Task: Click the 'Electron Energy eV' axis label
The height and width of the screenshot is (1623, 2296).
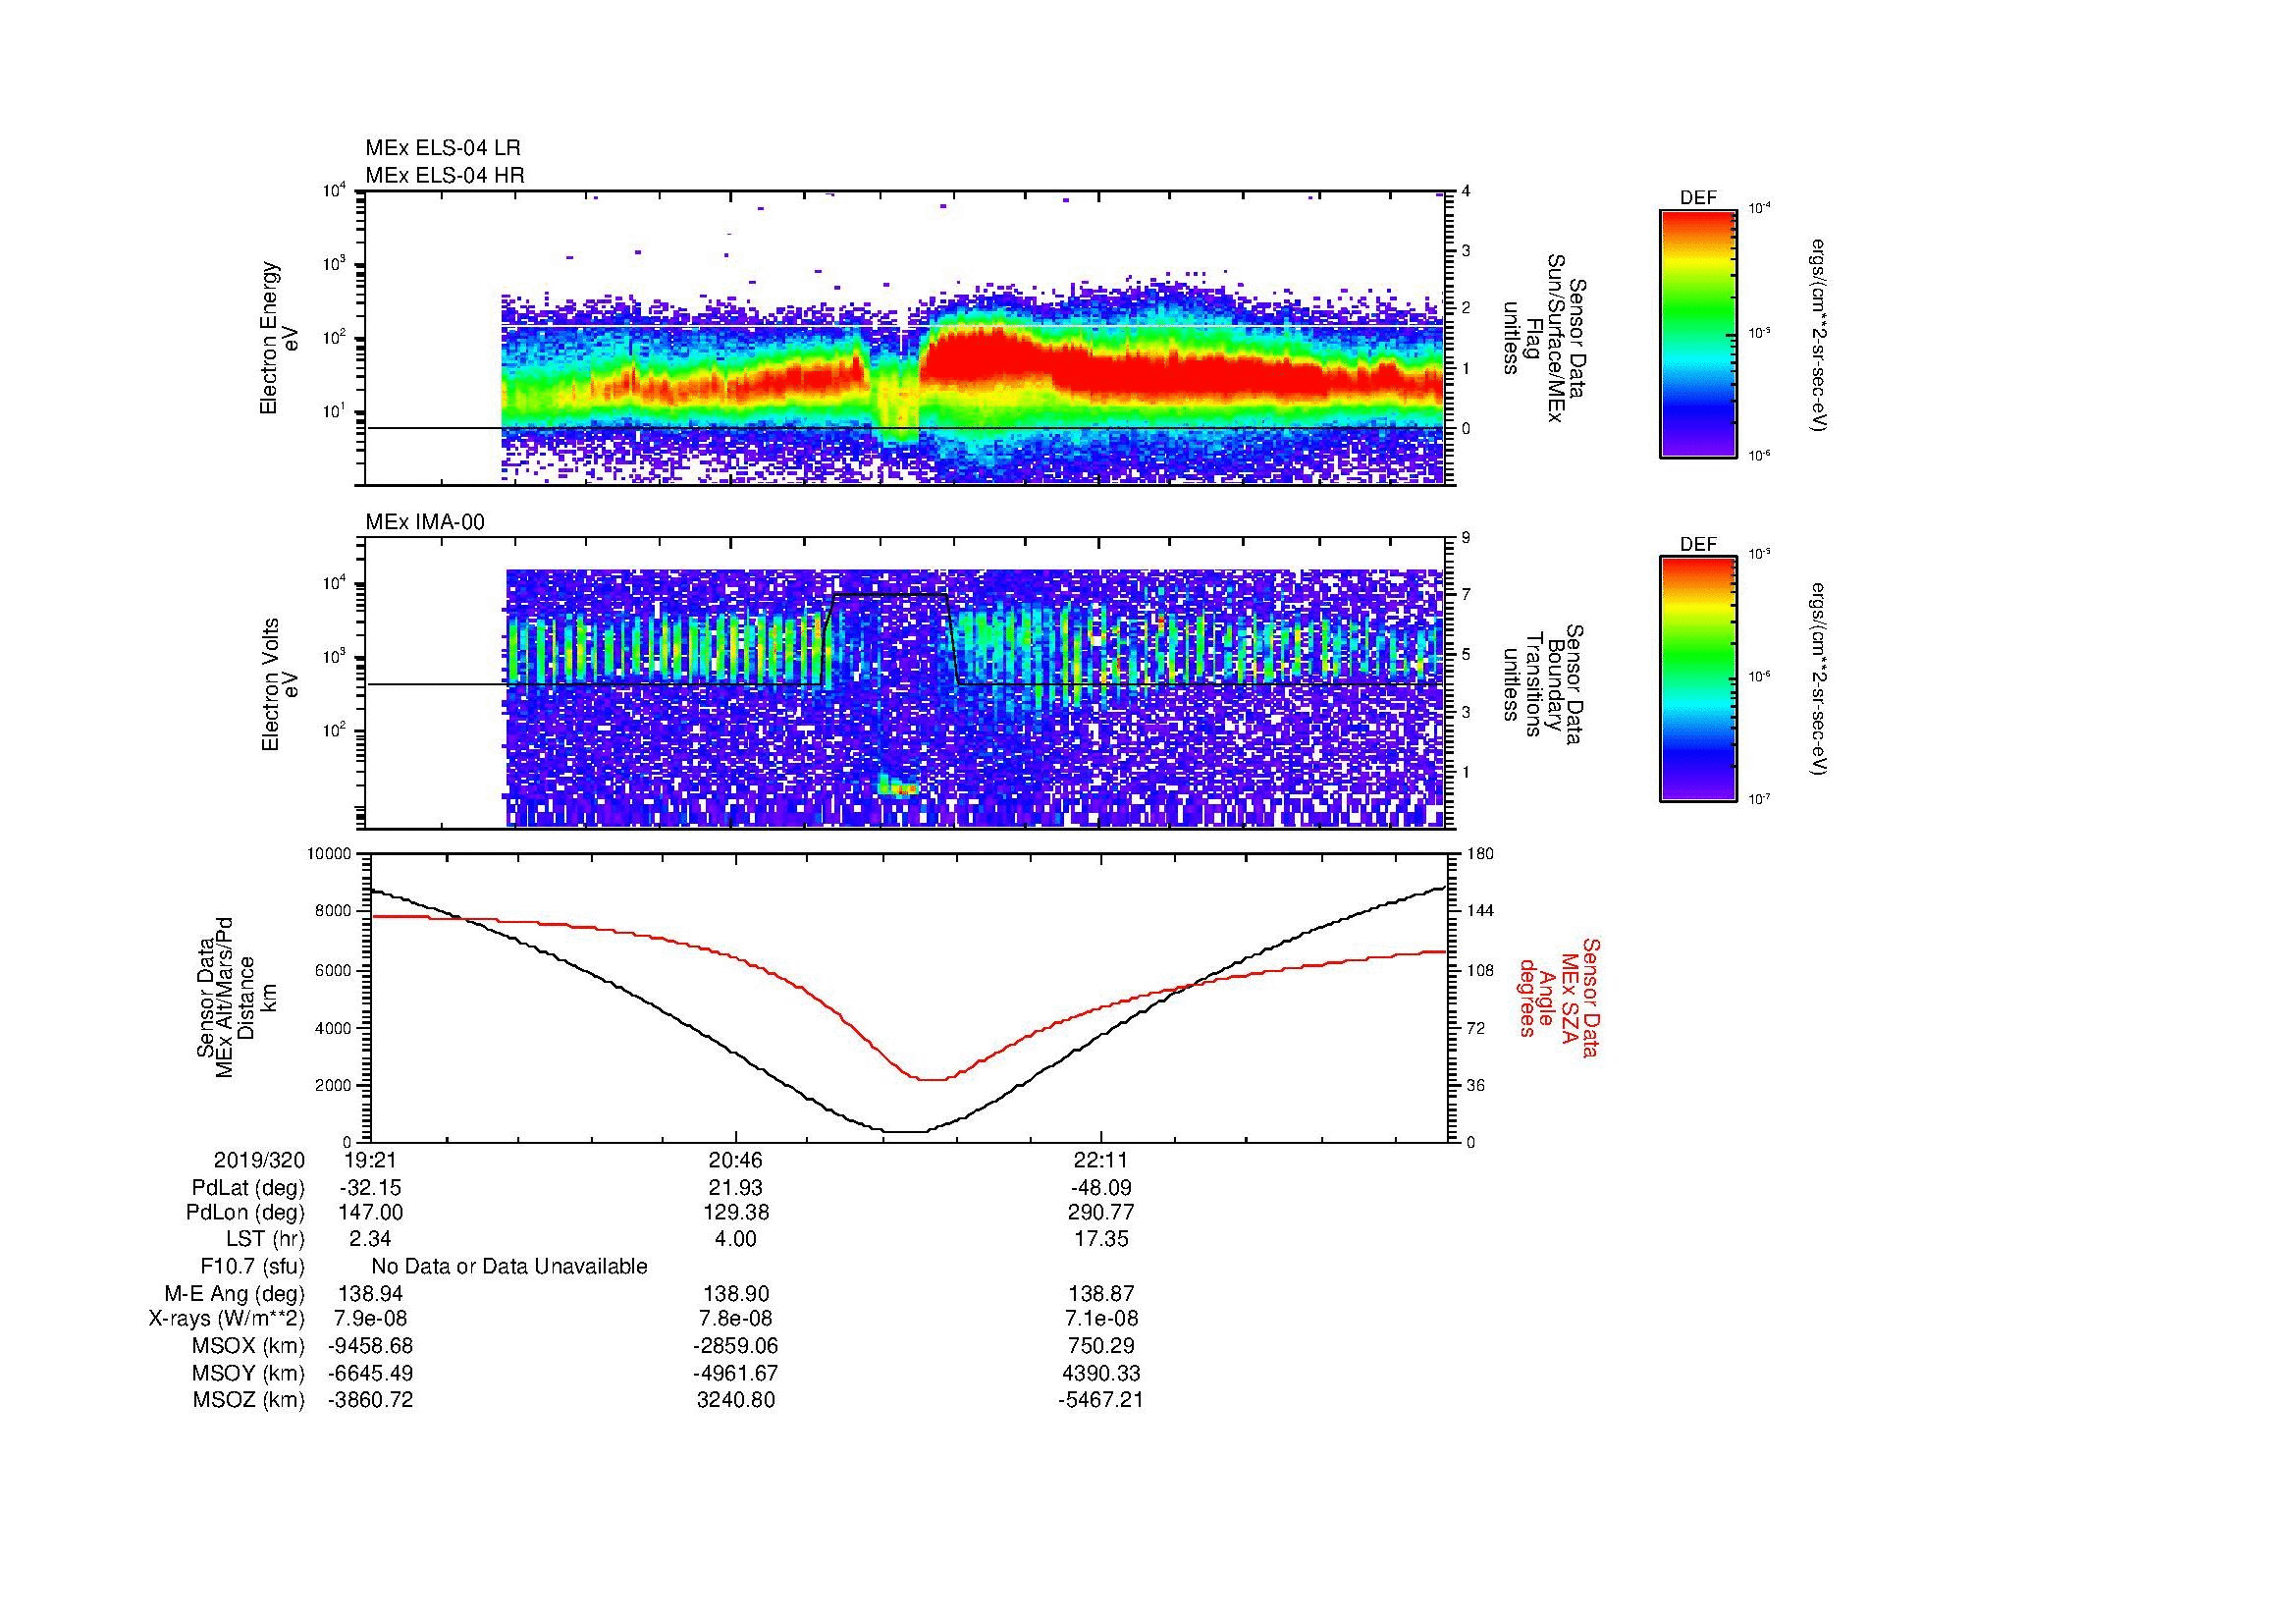Action: click(280, 338)
